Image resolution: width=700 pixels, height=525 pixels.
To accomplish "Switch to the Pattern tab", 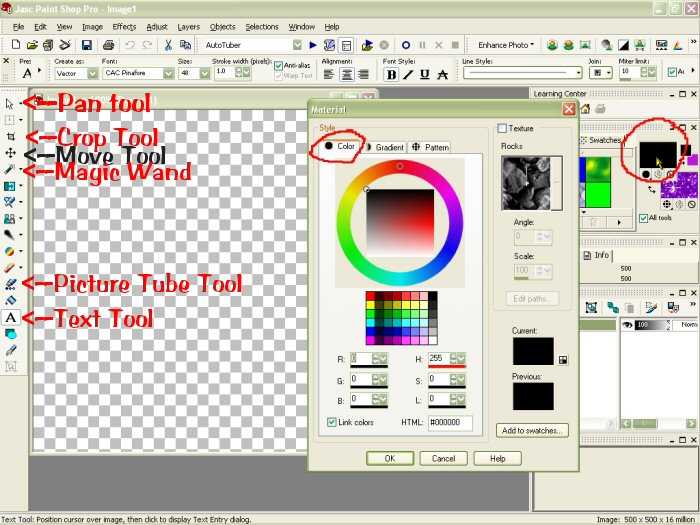I will tap(430, 147).
